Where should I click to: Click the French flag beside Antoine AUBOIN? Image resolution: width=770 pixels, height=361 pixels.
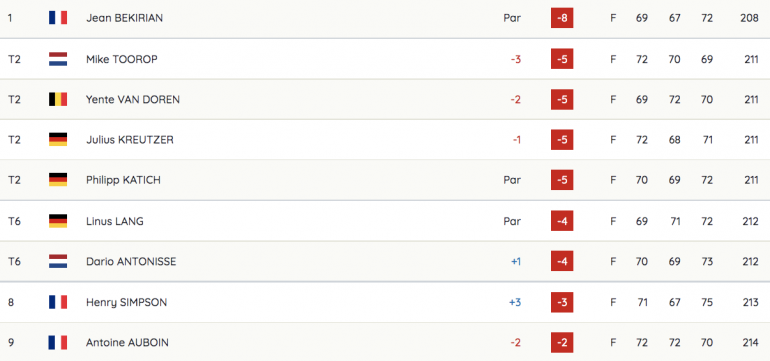pyautogui.click(x=58, y=342)
